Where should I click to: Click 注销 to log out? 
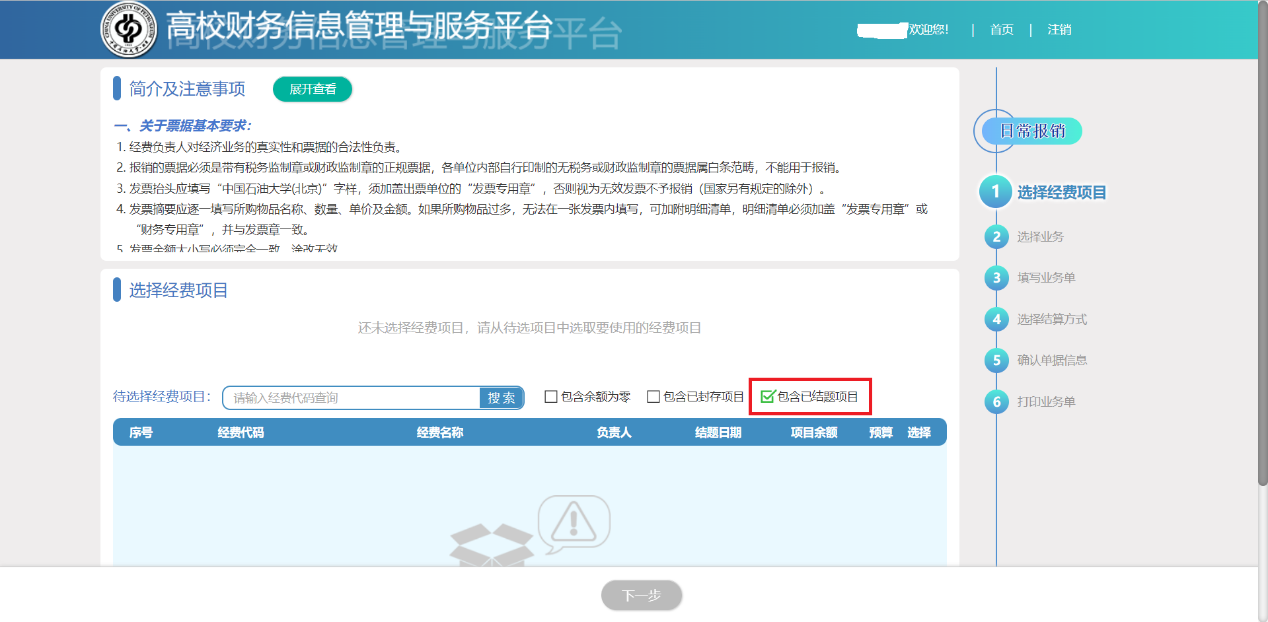(1059, 30)
